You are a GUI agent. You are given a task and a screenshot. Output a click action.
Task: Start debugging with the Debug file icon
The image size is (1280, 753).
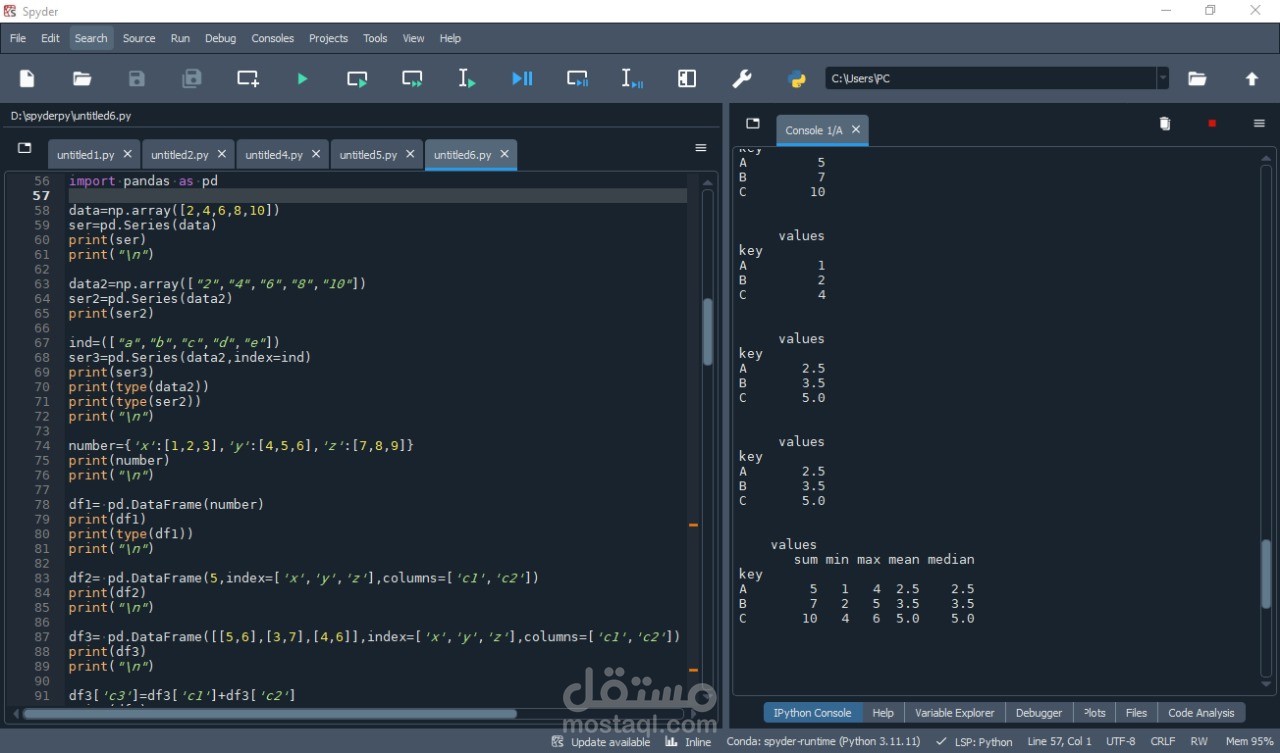pyautogui.click(x=522, y=79)
